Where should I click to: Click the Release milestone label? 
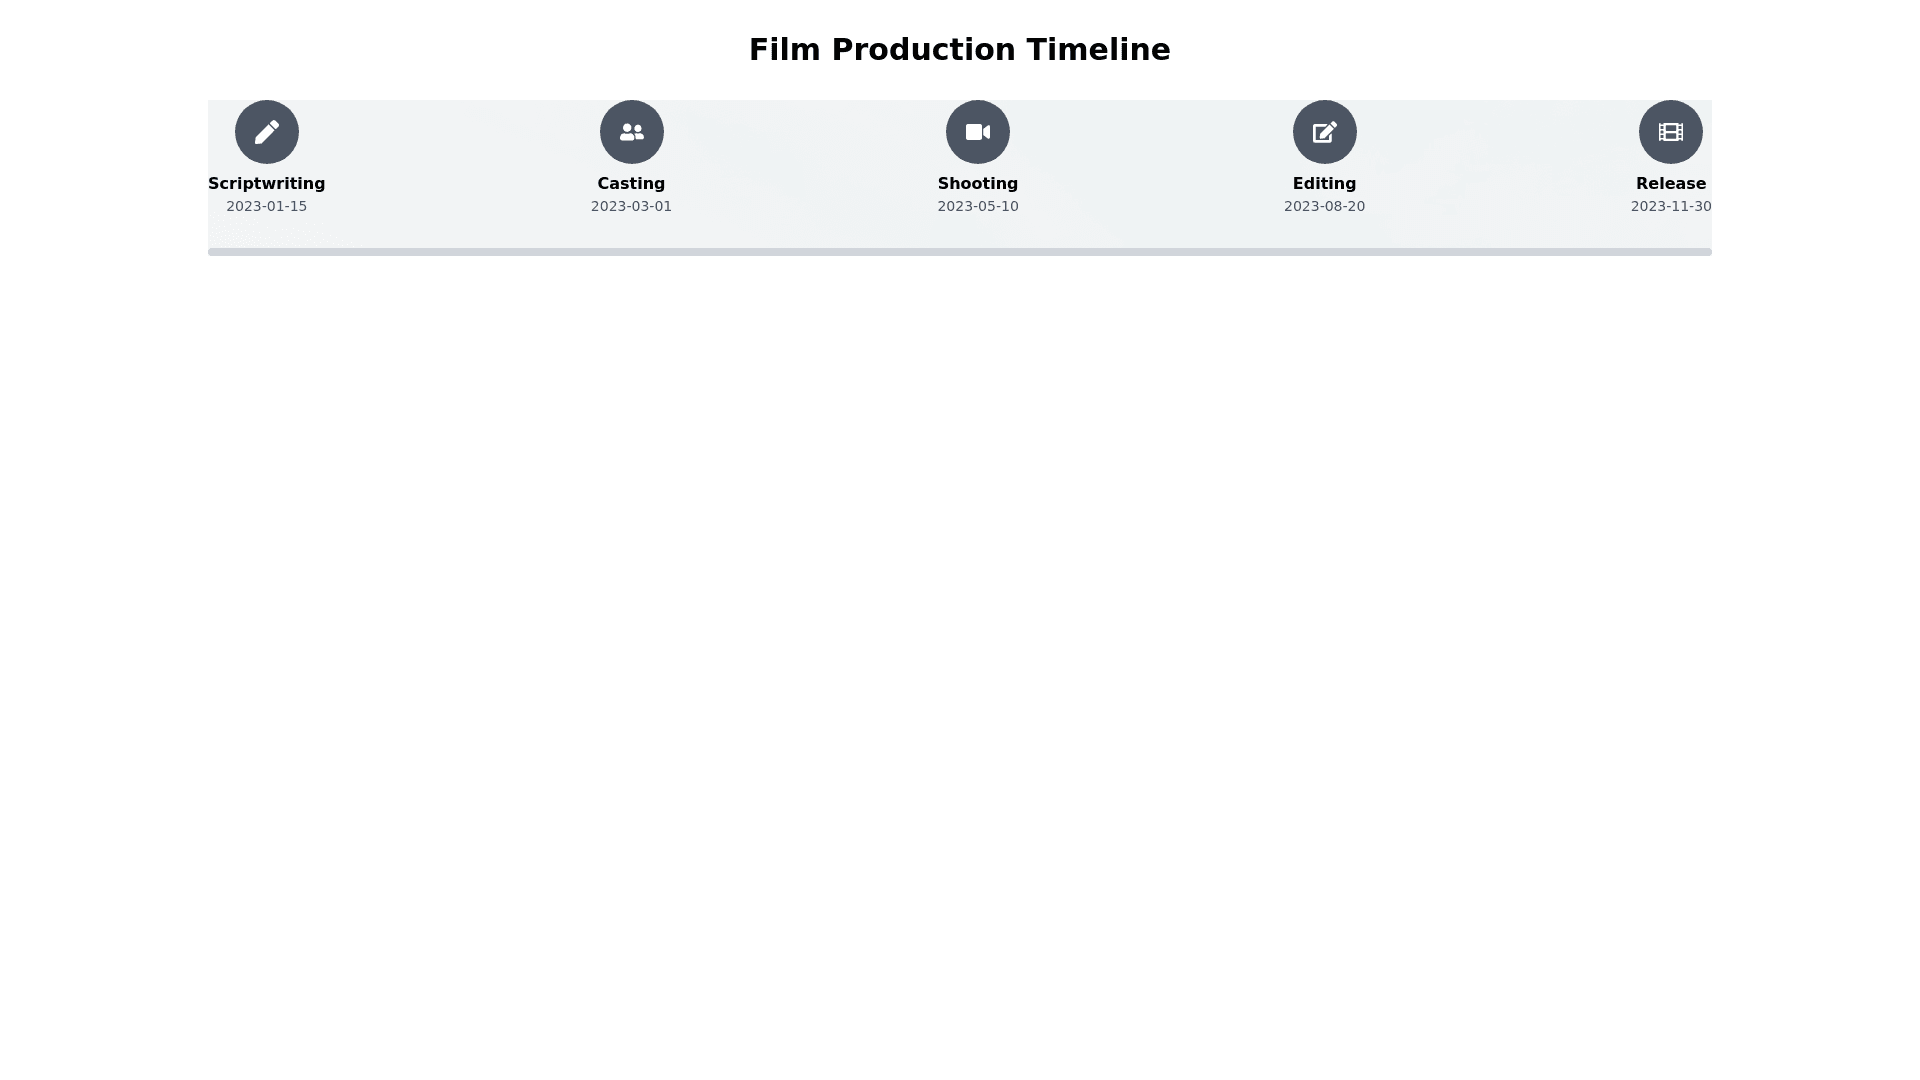tap(1670, 184)
